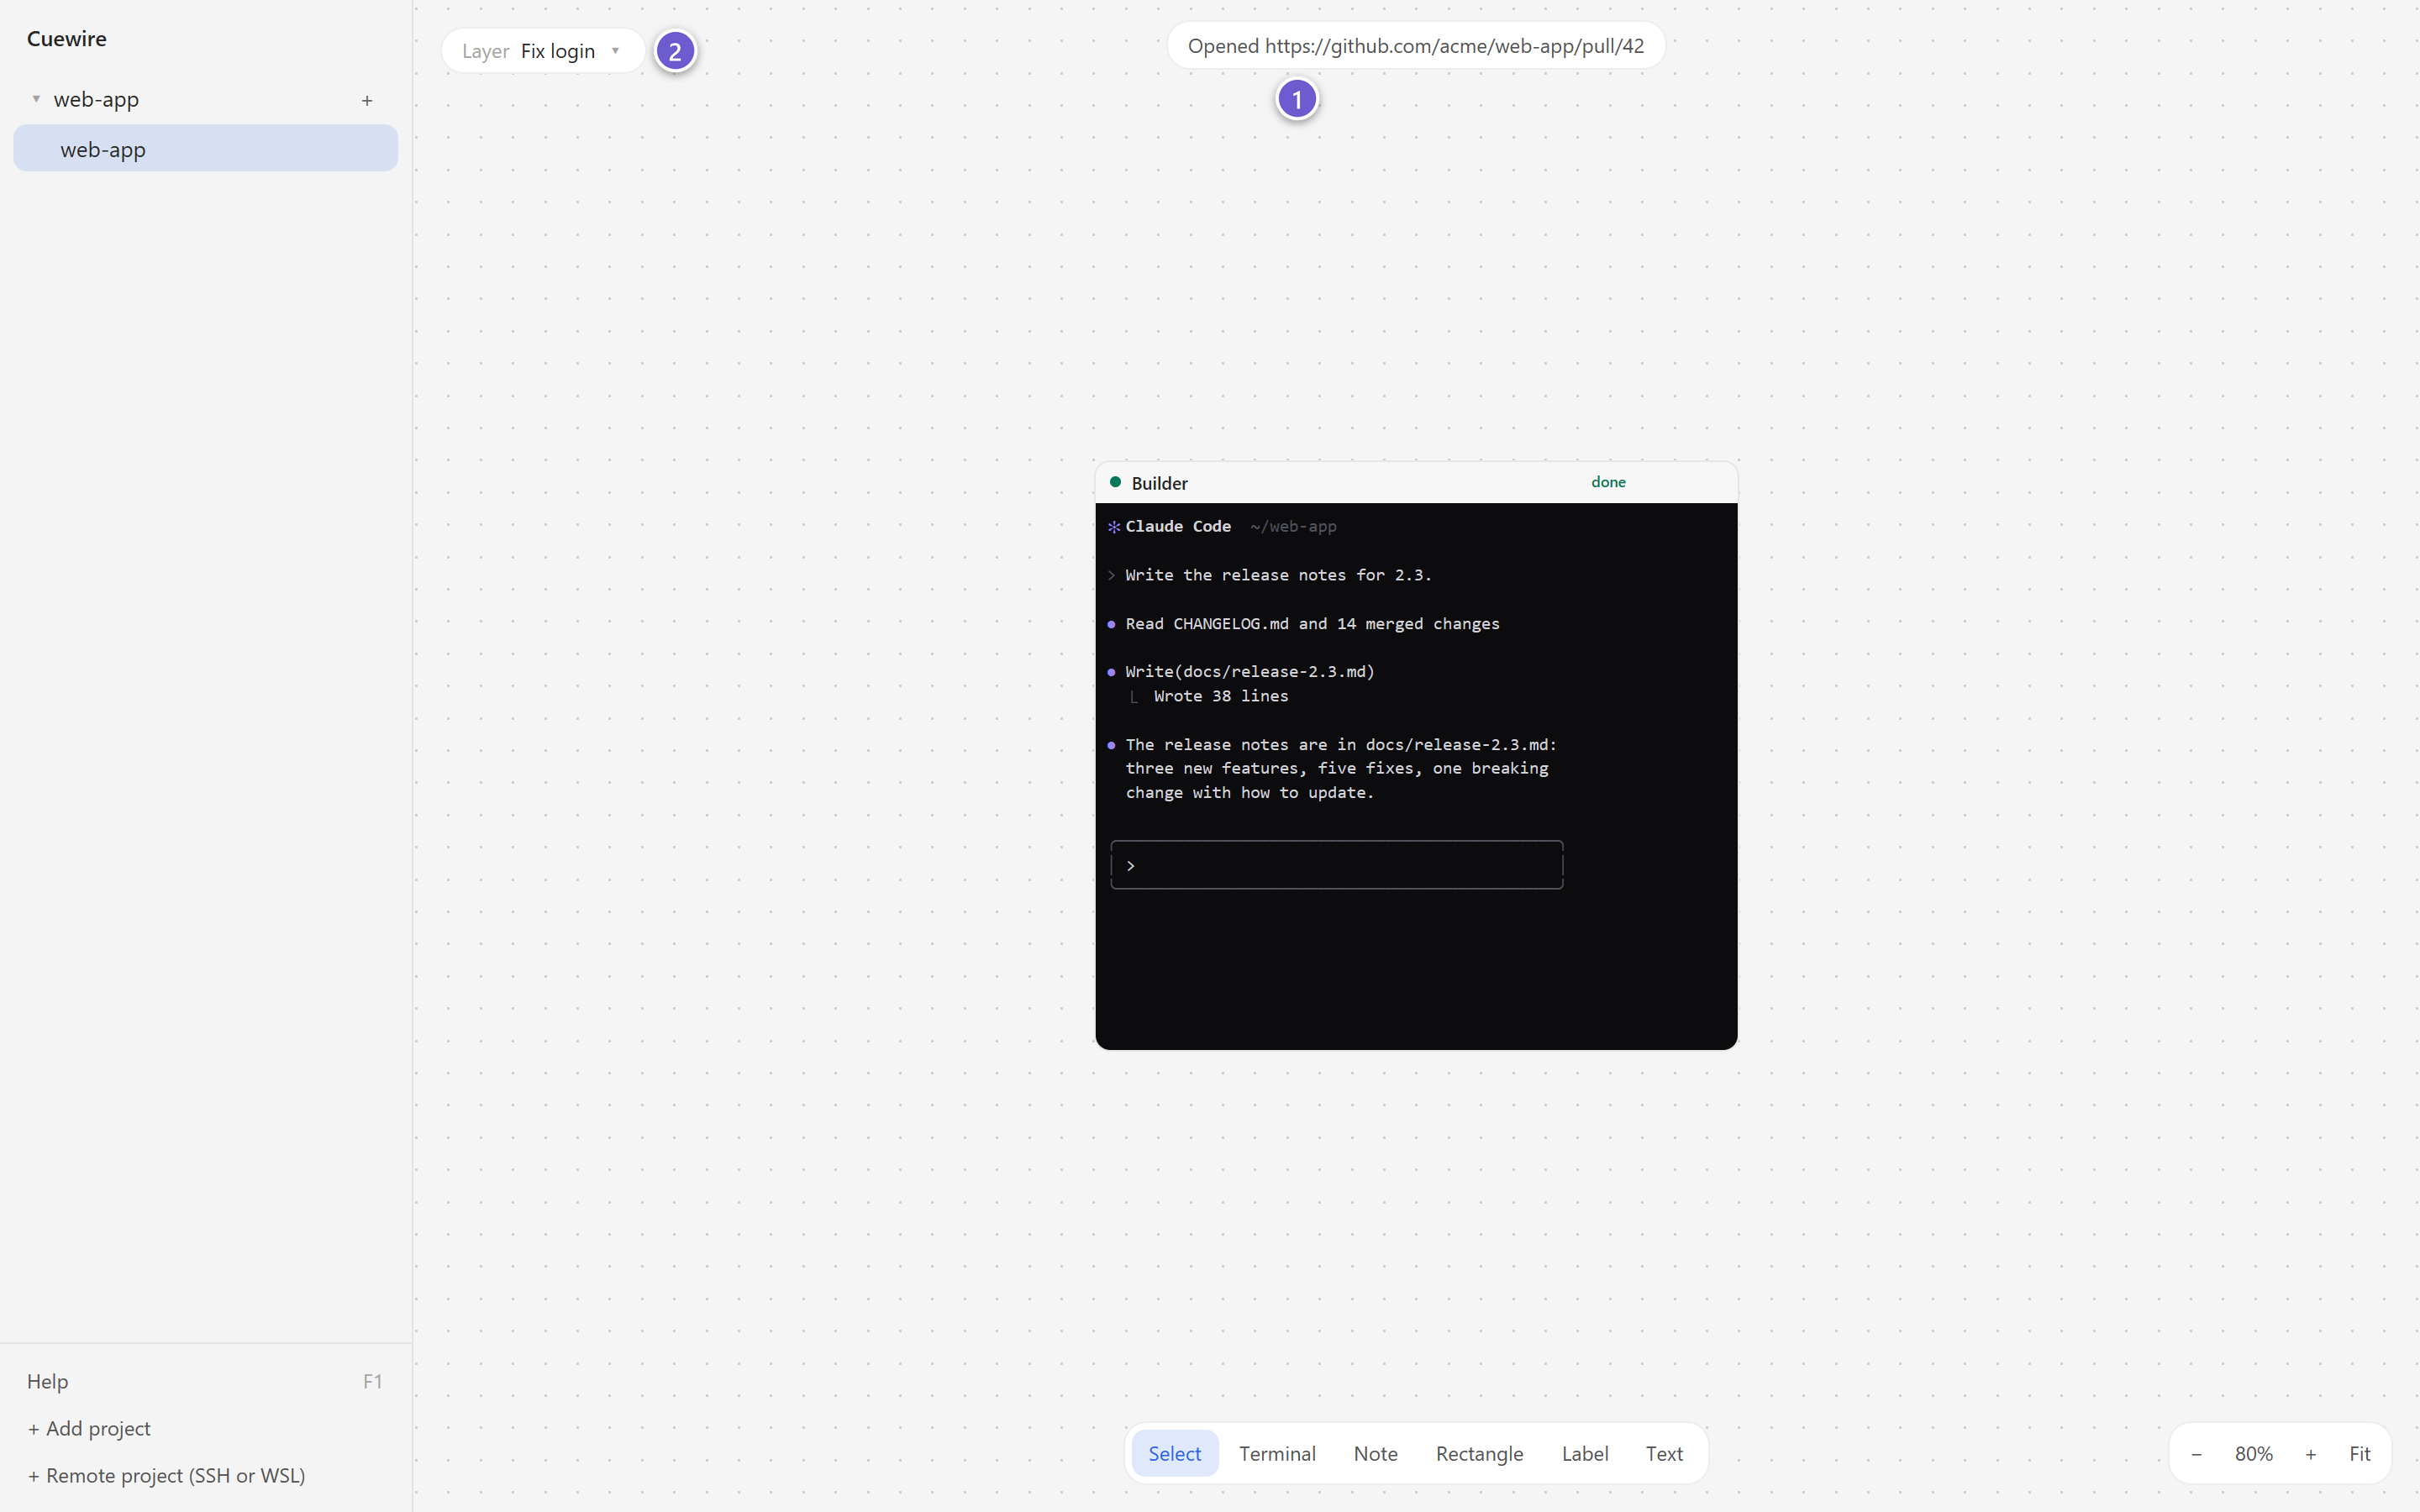Click 'Wrote 38 lines' output
The height and width of the screenshot is (1512, 2420).
coord(1220,696)
